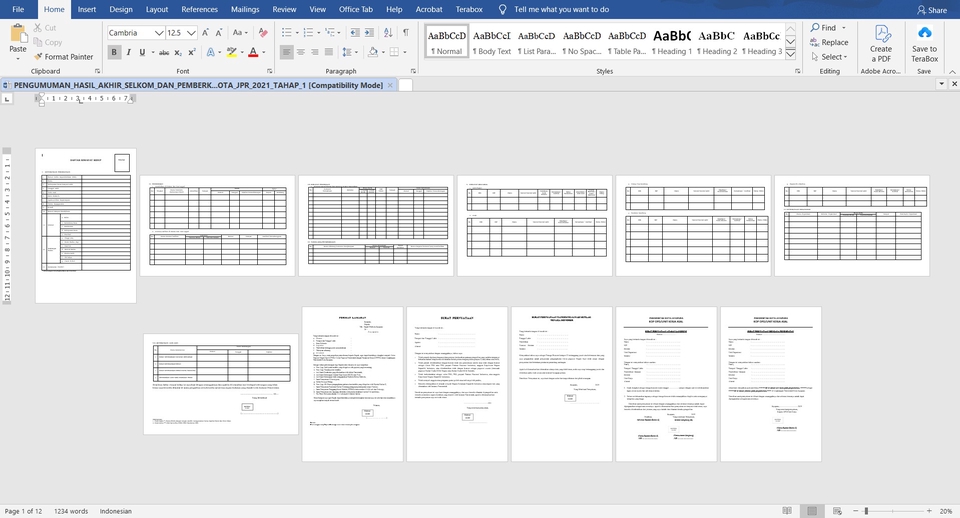Click the Replace button
Screen dimensions: 960x518
pyautogui.click(x=829, y=42)
